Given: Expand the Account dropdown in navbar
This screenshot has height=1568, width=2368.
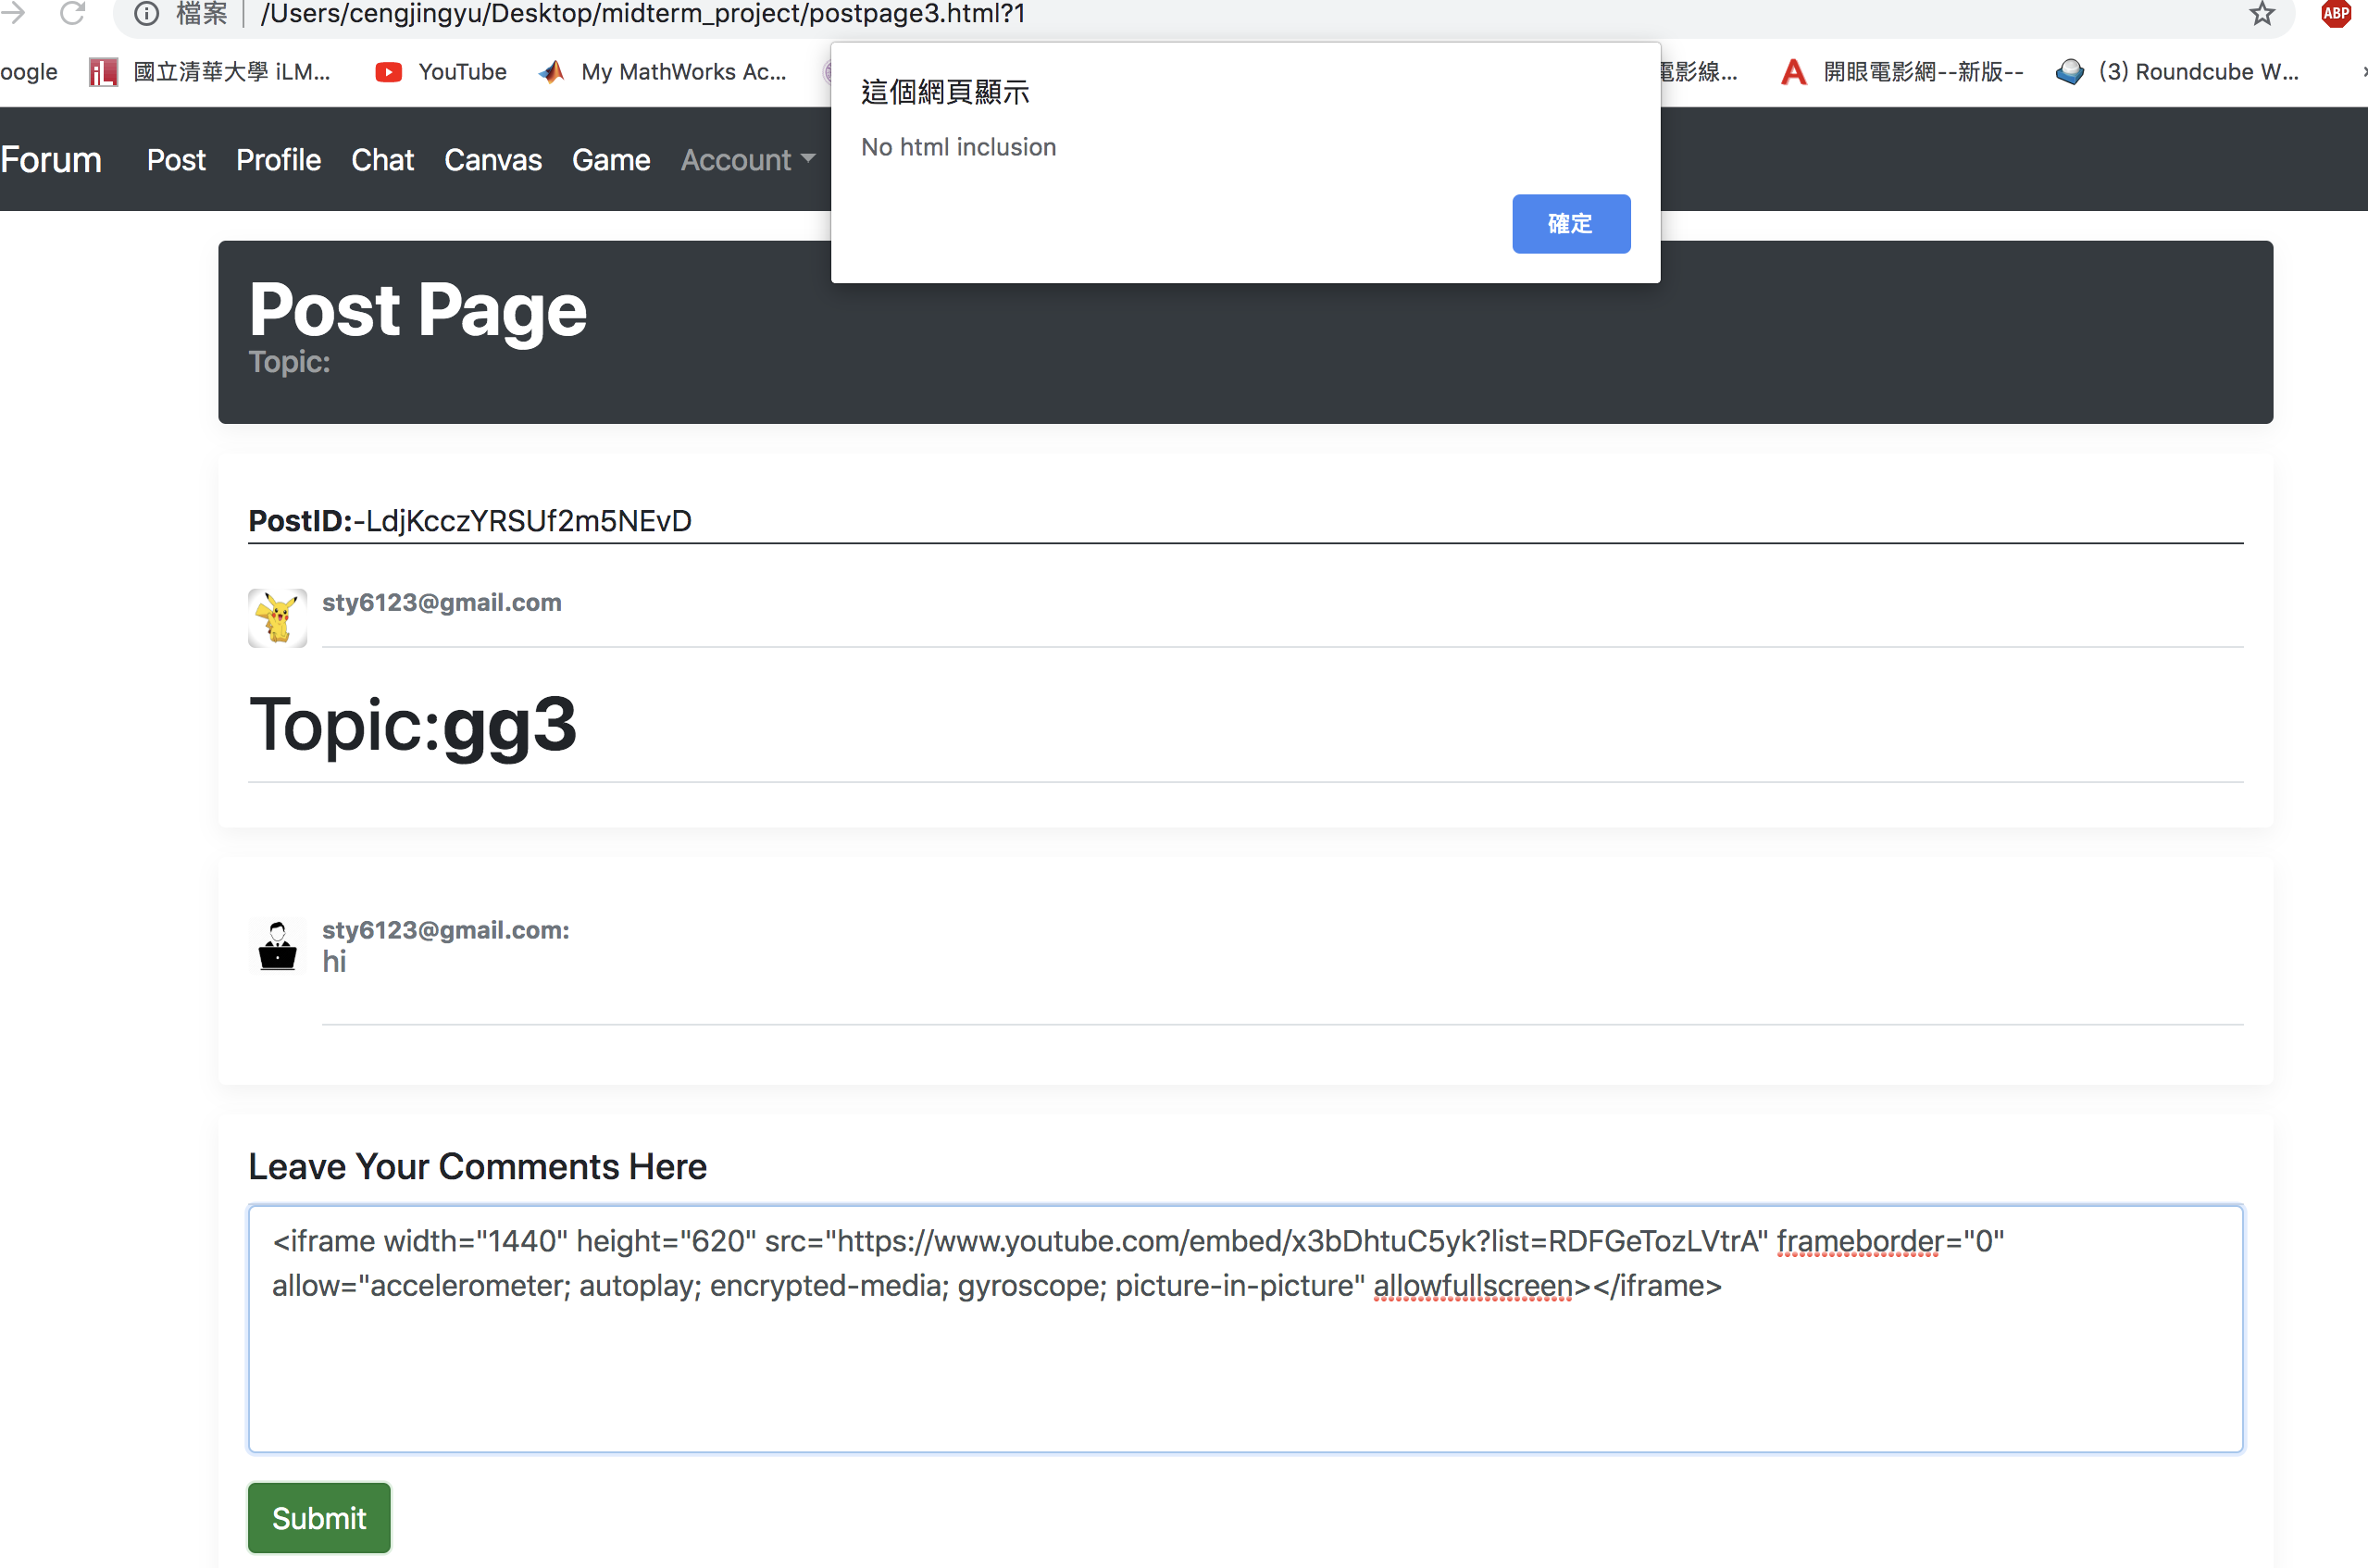Looking at the screenshot, I should coord(747,160).
